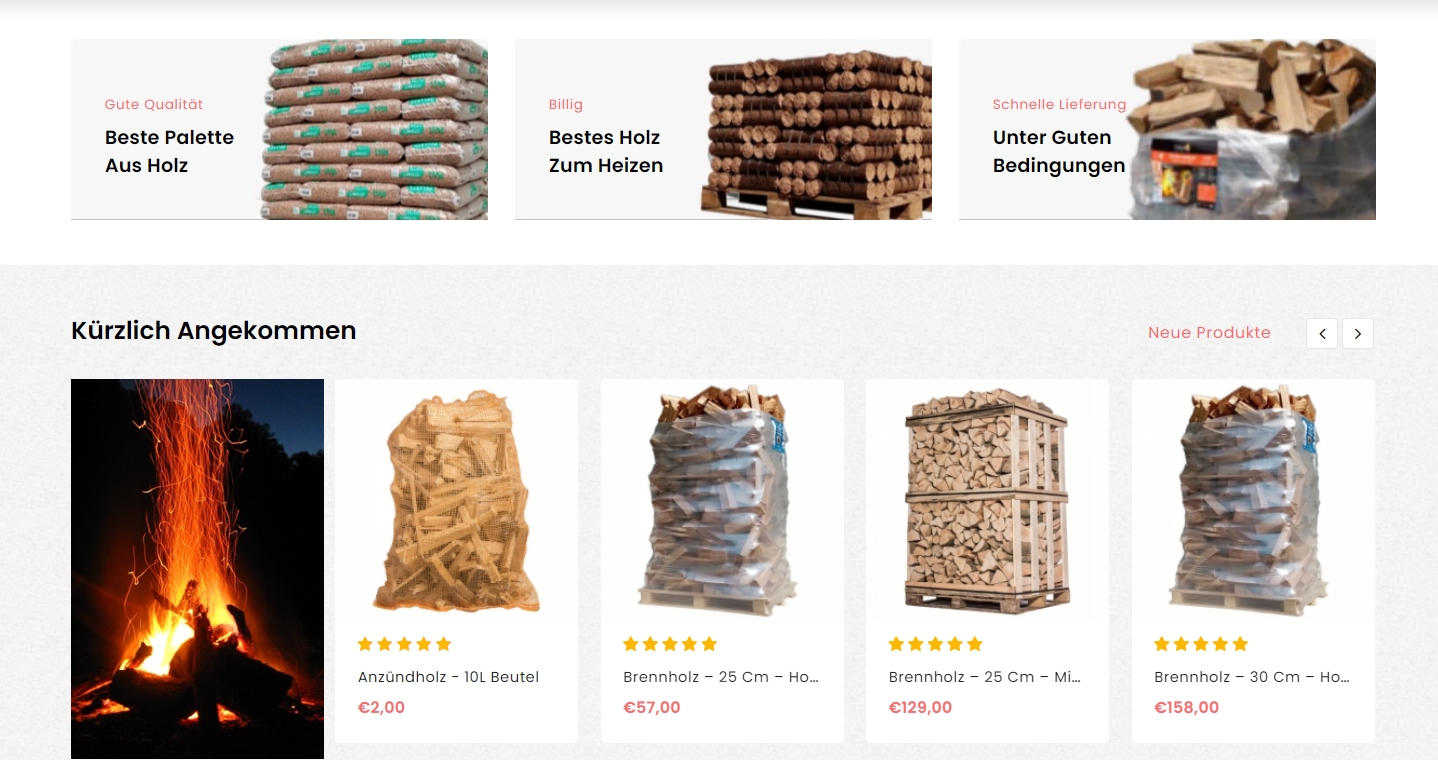Open the Neue Produkte link
1438x760 pixels.
click(1209, 332)
